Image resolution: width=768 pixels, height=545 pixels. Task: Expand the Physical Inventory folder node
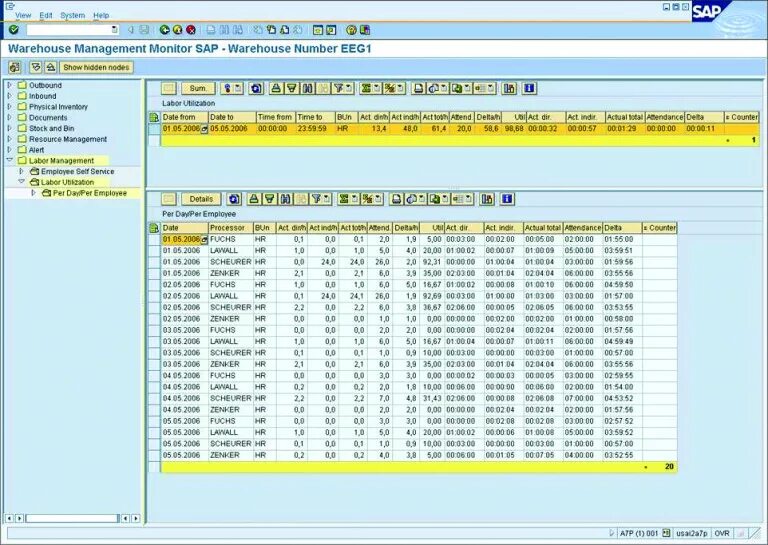[x=9, y=106]
